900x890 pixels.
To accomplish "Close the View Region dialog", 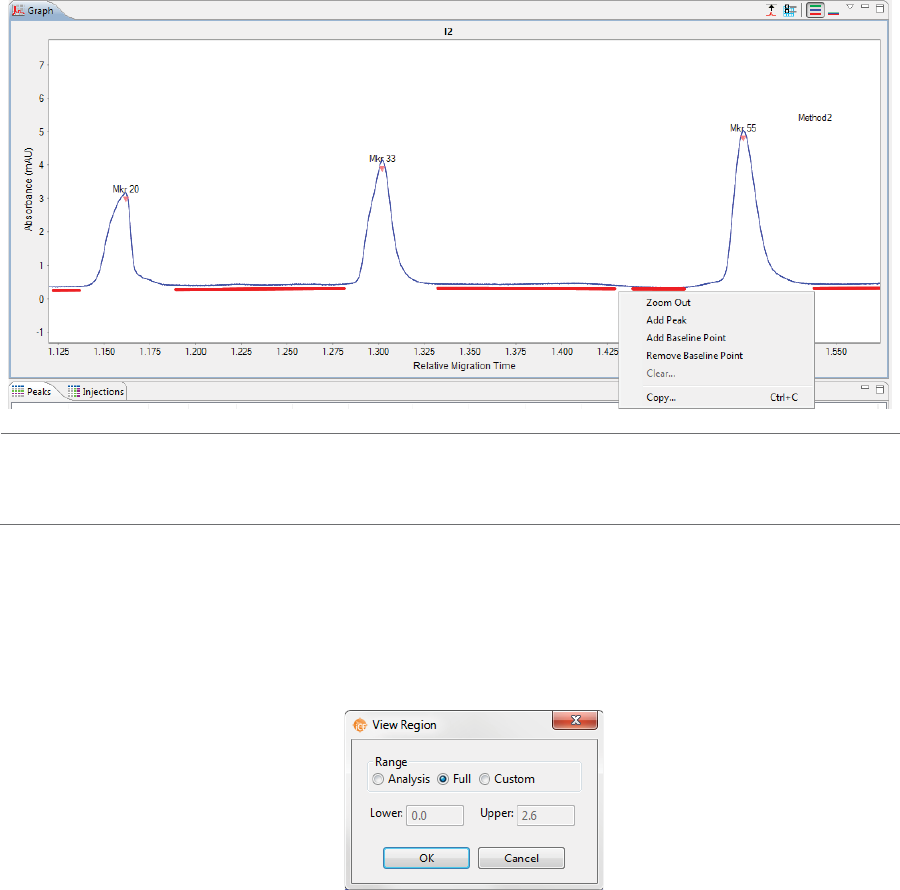I will (575, 720).
